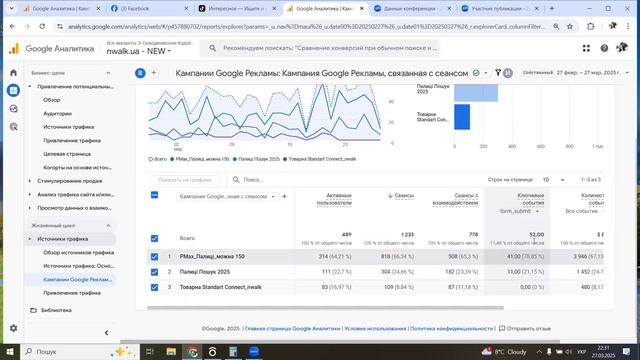Expand Стимулирование продаж menu group
The image size is (640, 360).
coord(69,181)
